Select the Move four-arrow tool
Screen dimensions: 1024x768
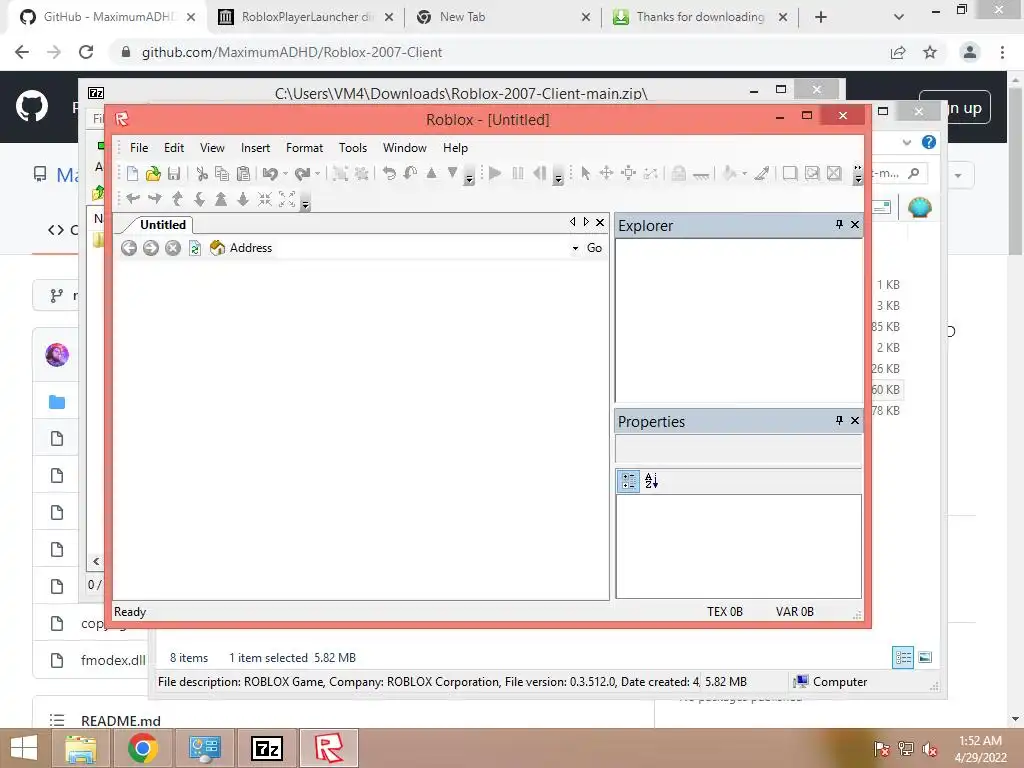point(606,173)
